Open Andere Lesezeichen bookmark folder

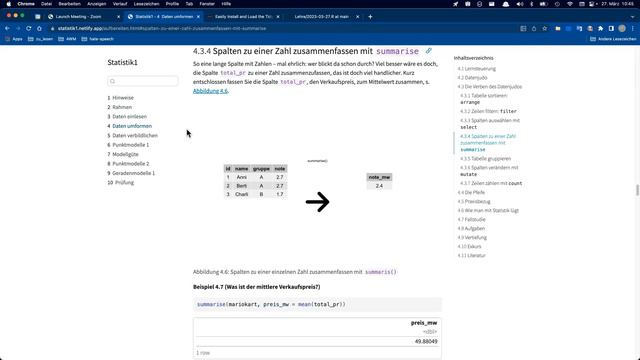point(613,39)
